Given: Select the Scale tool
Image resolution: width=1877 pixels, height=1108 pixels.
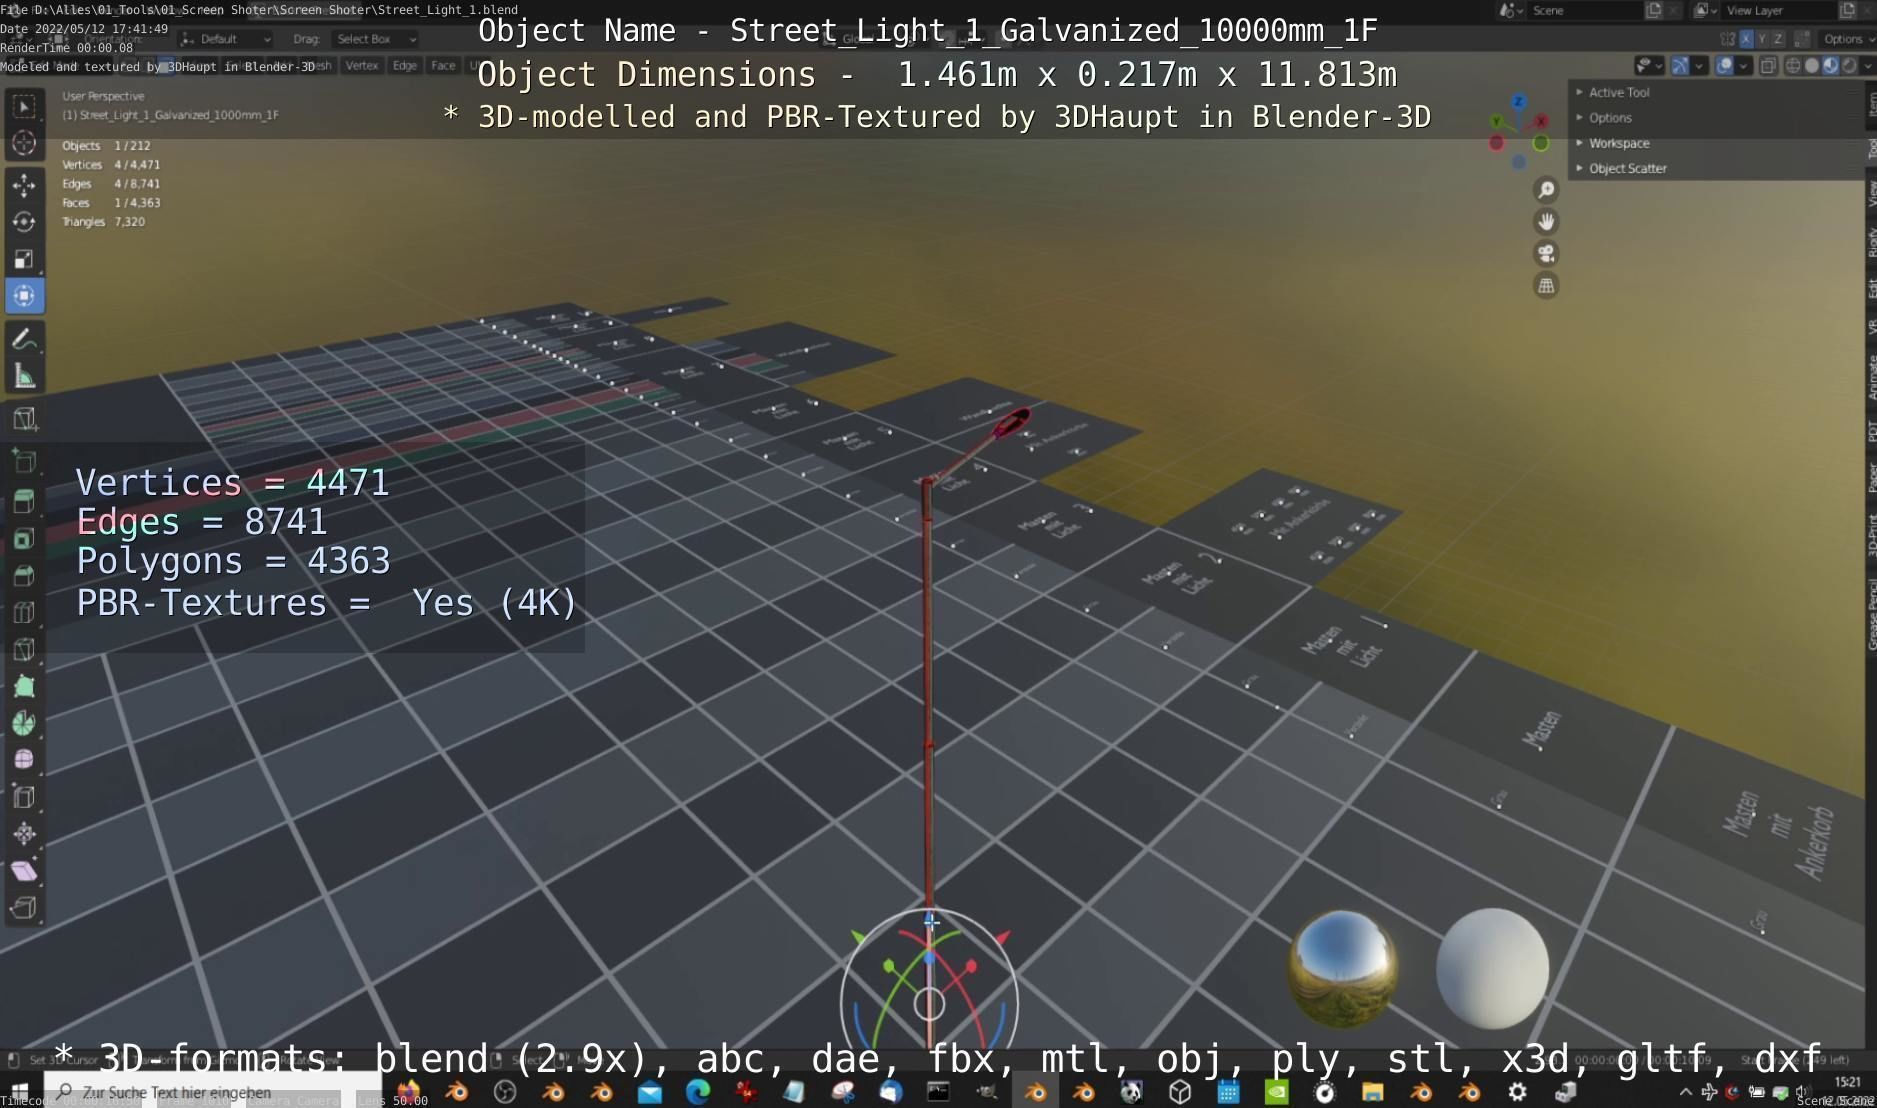Looking at the screenshot, I should pyautogui.click(x=24, y=259).
